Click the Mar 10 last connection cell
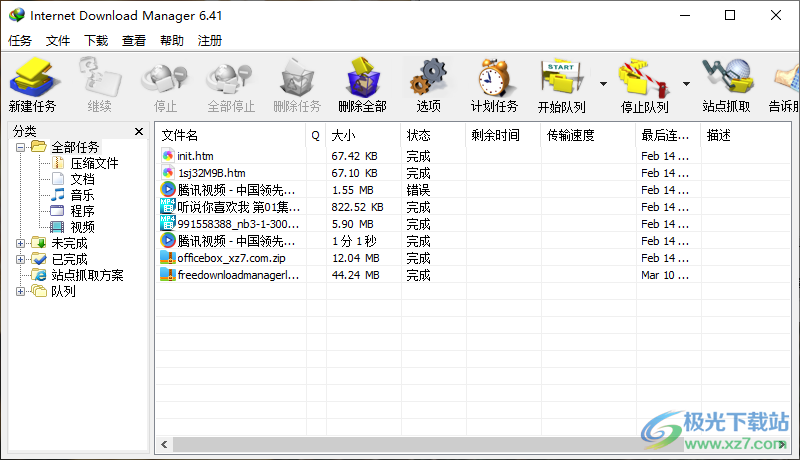The width and height of the screenshot is (800, 460). 665,275
